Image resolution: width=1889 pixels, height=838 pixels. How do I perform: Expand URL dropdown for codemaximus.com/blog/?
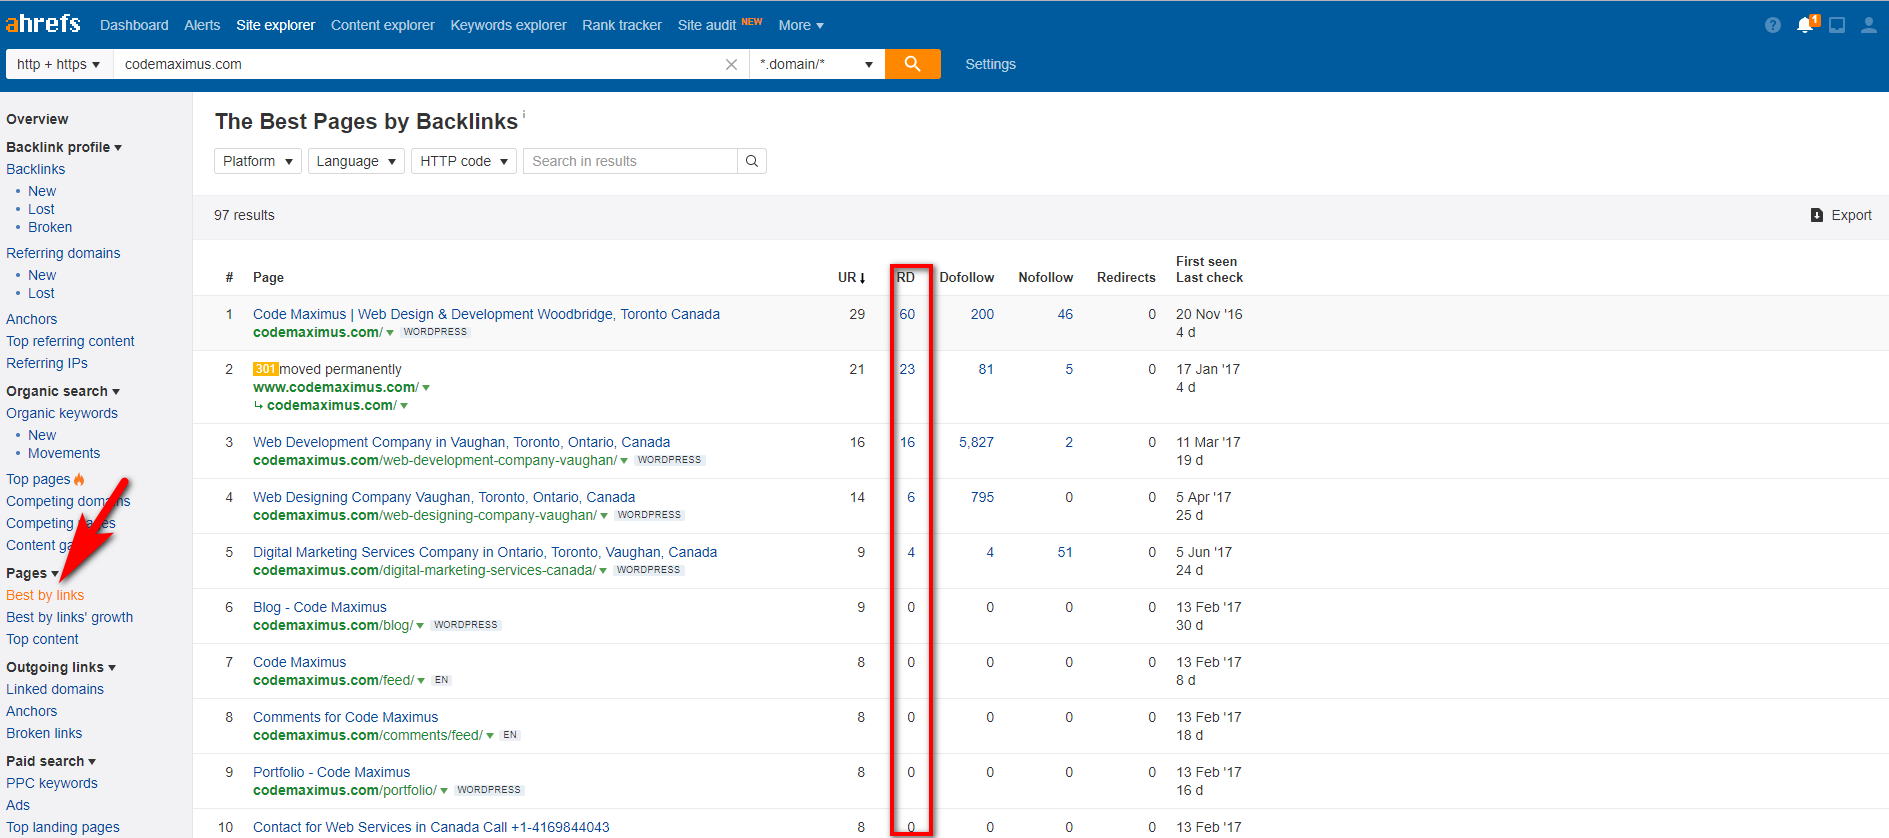point(420,626)
